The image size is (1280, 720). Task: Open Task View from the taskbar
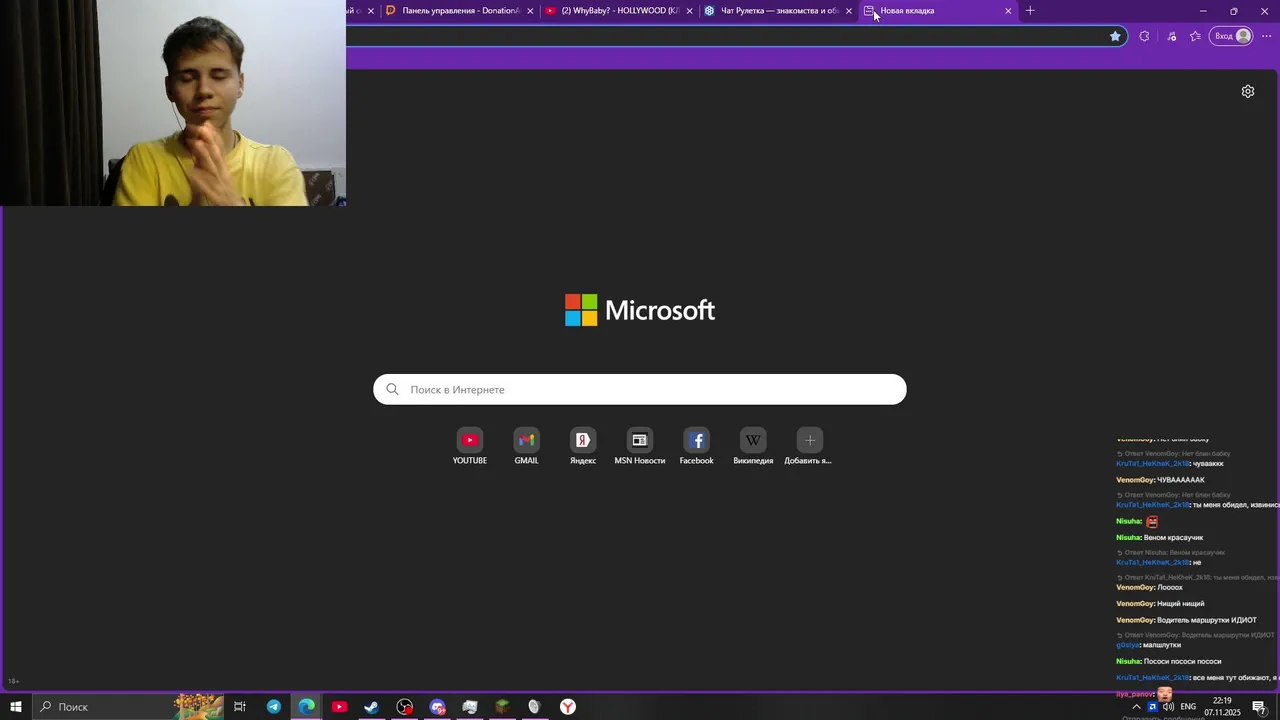click(x=240, y=707)
